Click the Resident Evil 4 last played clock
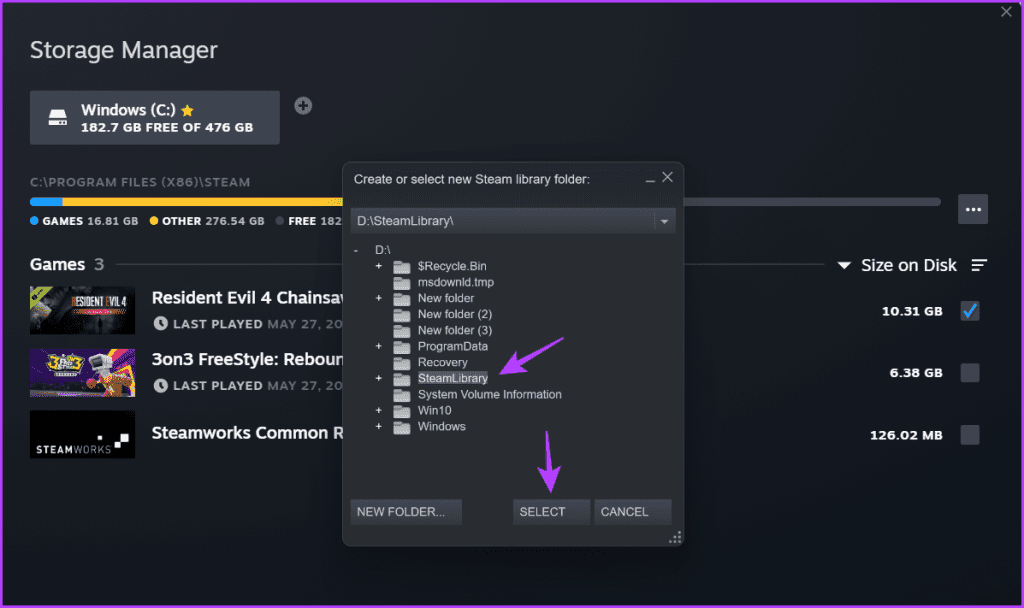The width and height of the screenshot is (1024, 608). coord(161,323)
